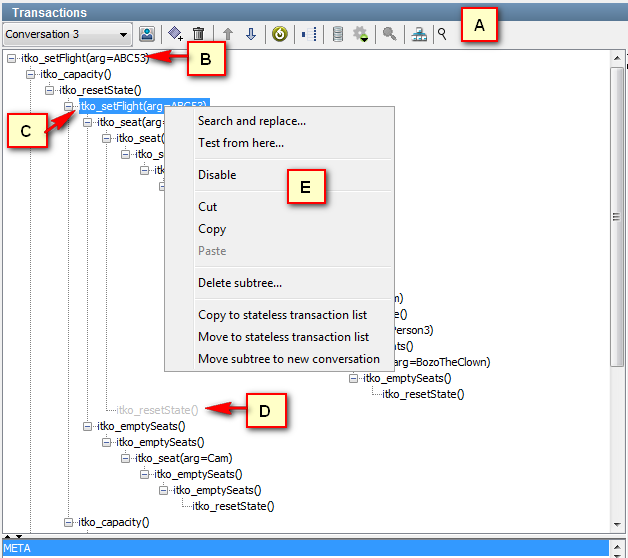
Task: Click the tree scrollbar down arrow
Action: [617, 524]
